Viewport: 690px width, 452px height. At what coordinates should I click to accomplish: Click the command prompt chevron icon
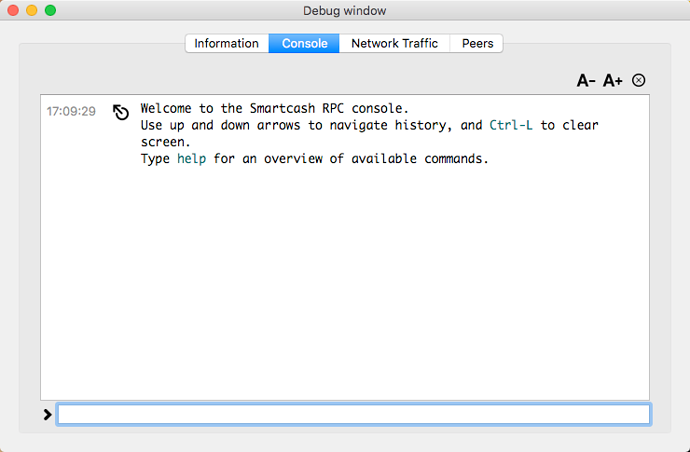pos(48,414)
